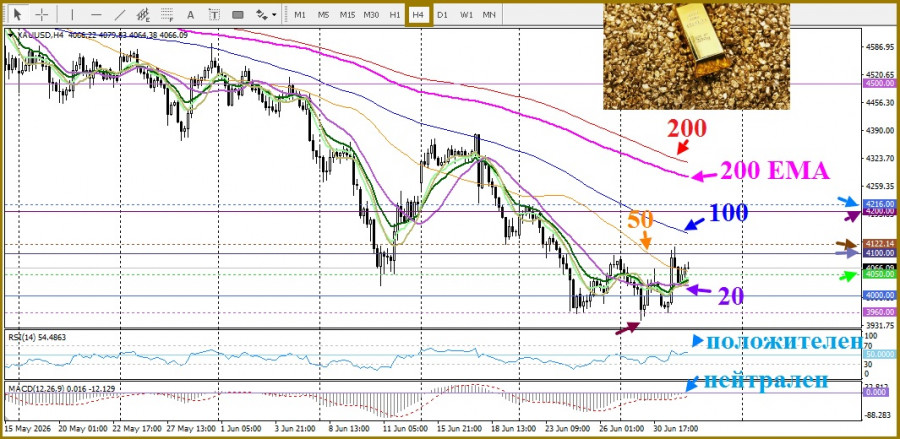The image size is (900, 439).
Task: Toggle the H4 timeframe button
Action: coord(418,14)
